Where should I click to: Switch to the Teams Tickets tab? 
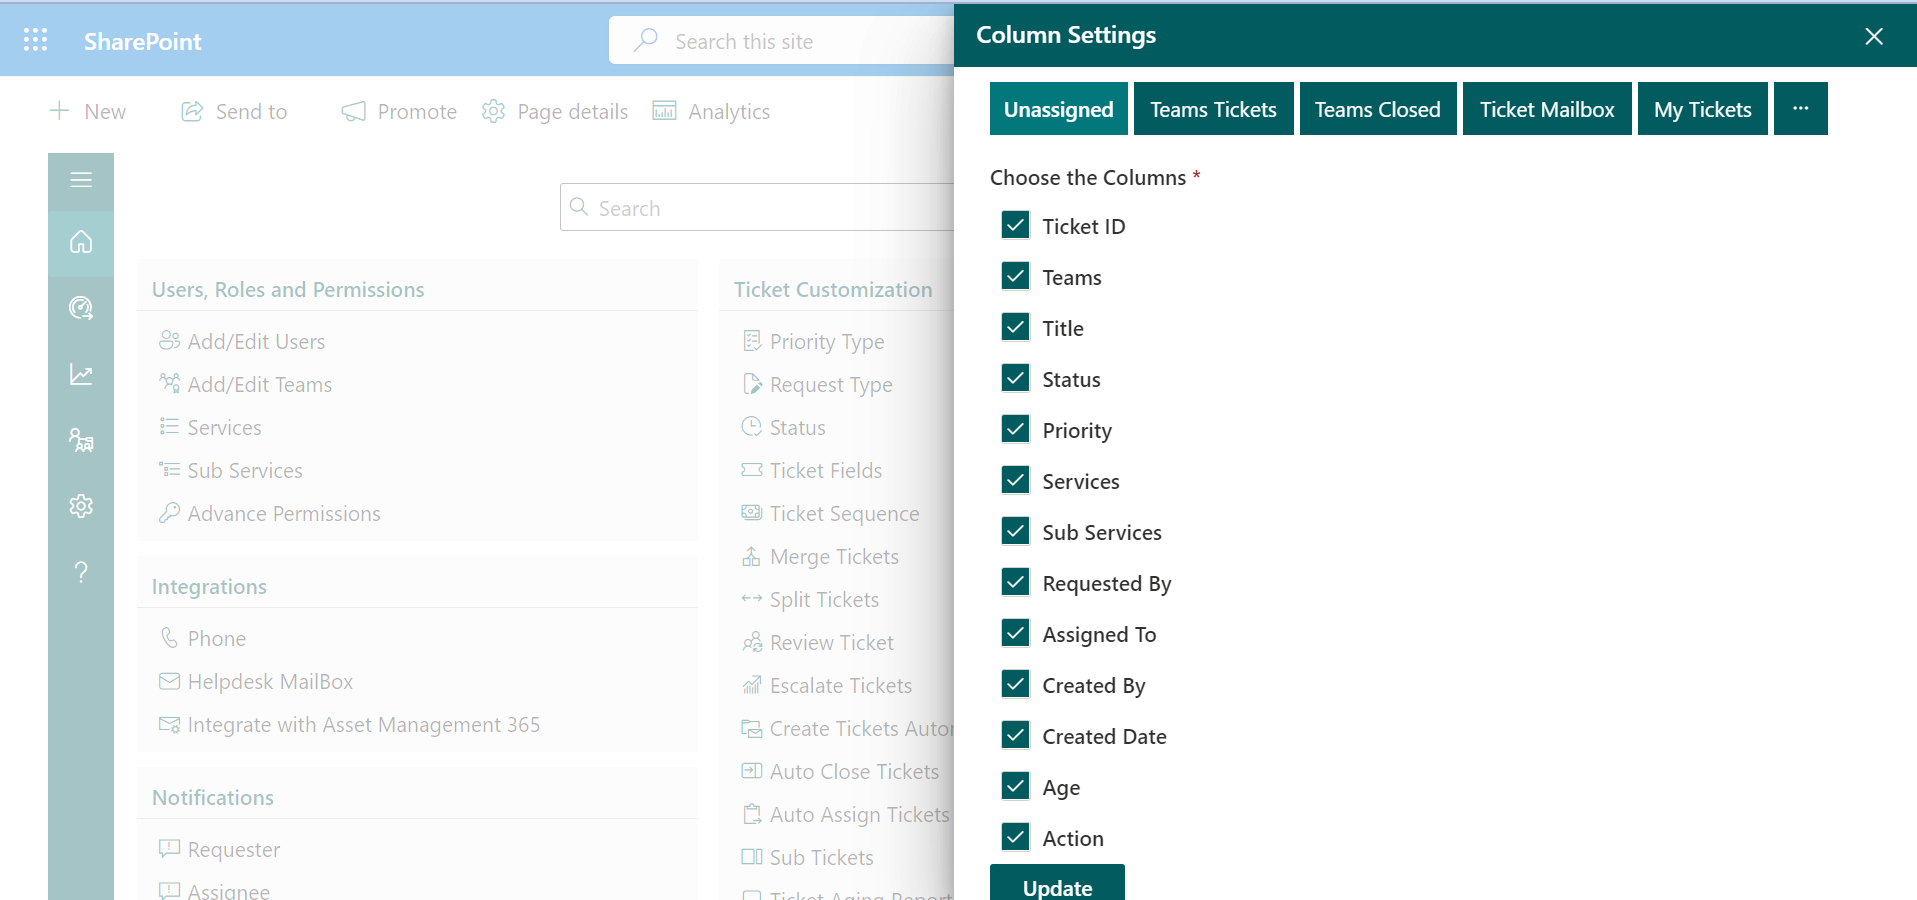point(1214,108)
